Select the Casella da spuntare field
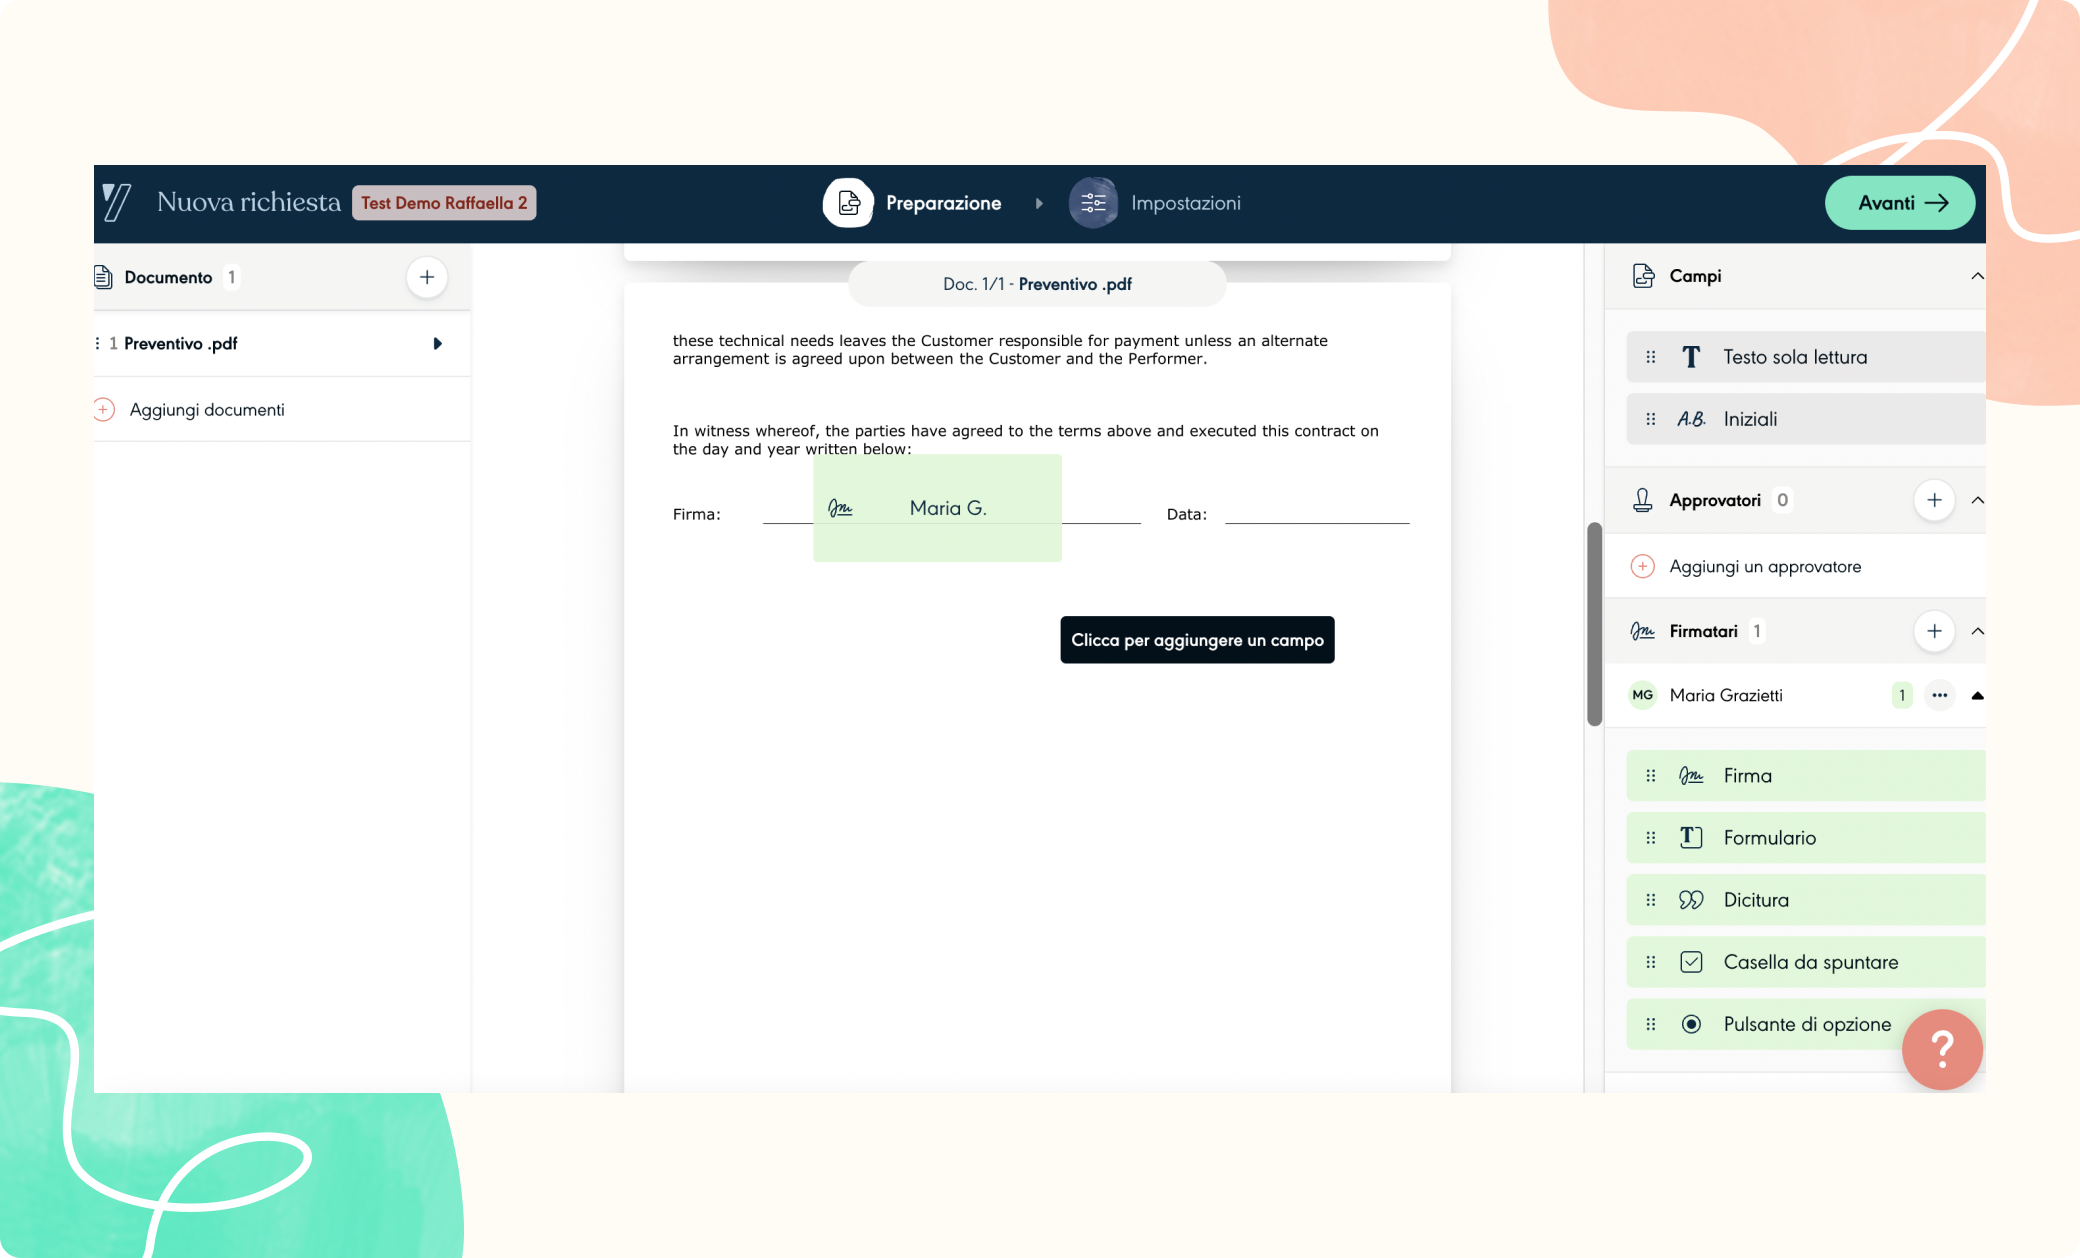This screenshot has width=2080, height=1258. (1809, 962)
